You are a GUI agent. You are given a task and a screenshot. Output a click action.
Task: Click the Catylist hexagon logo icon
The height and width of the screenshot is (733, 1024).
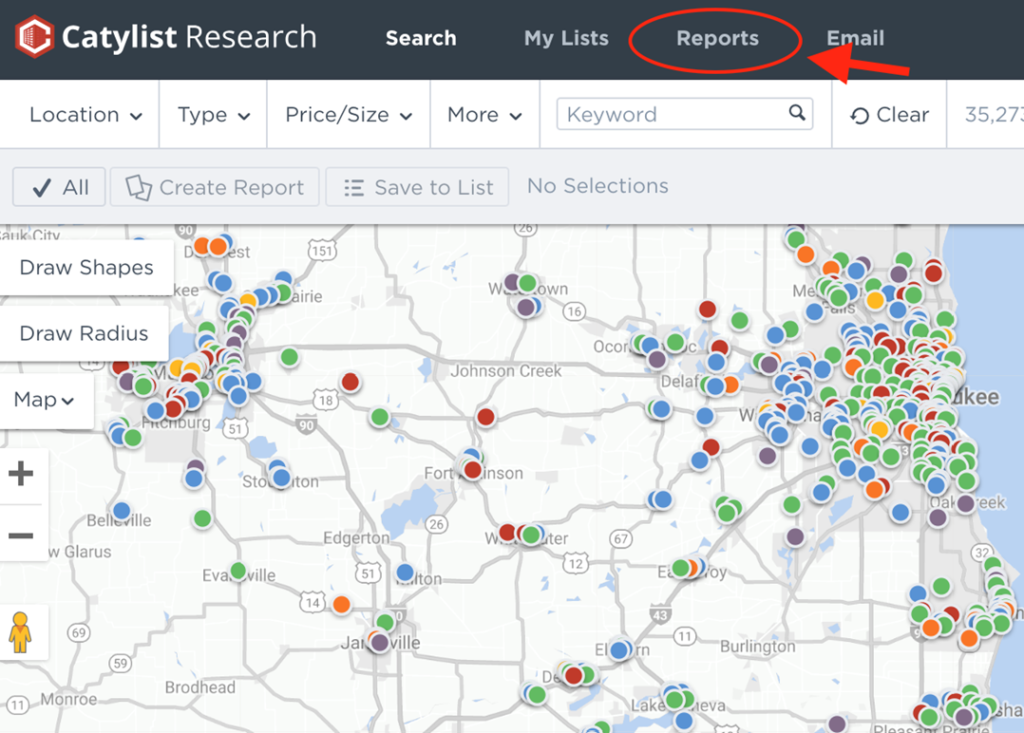34,37
